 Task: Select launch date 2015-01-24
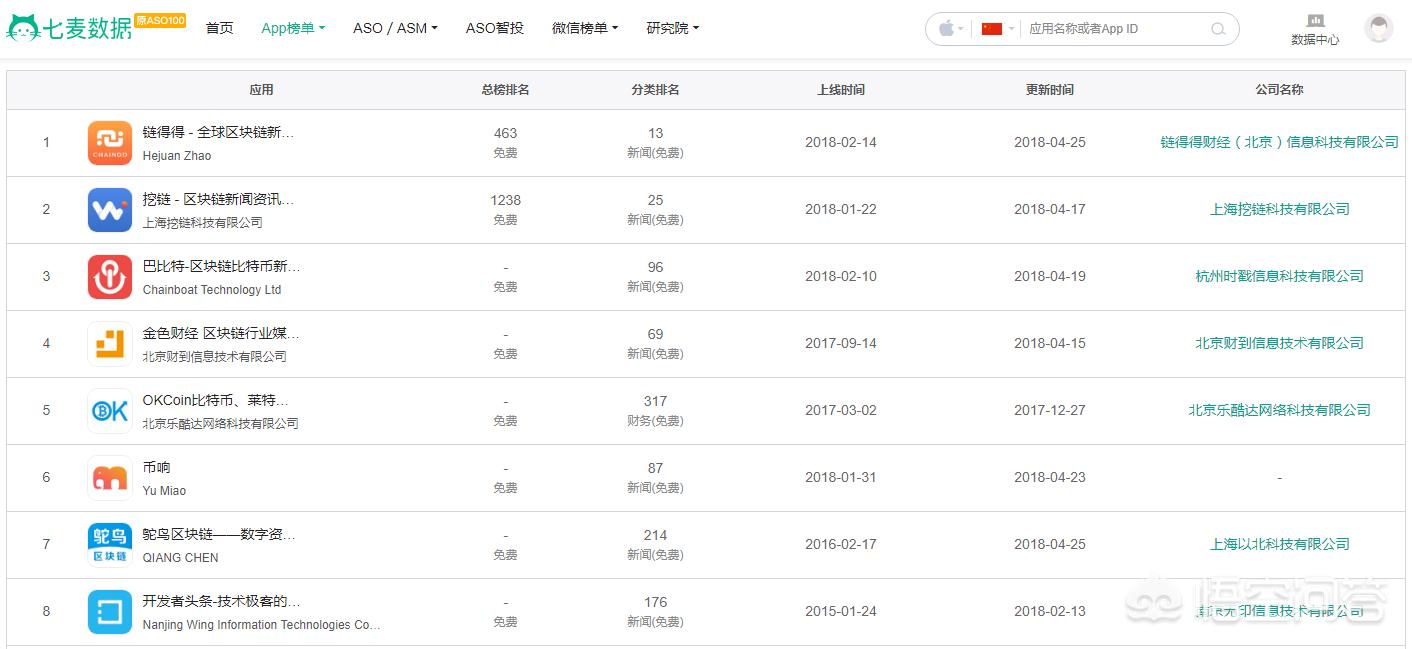841,612
